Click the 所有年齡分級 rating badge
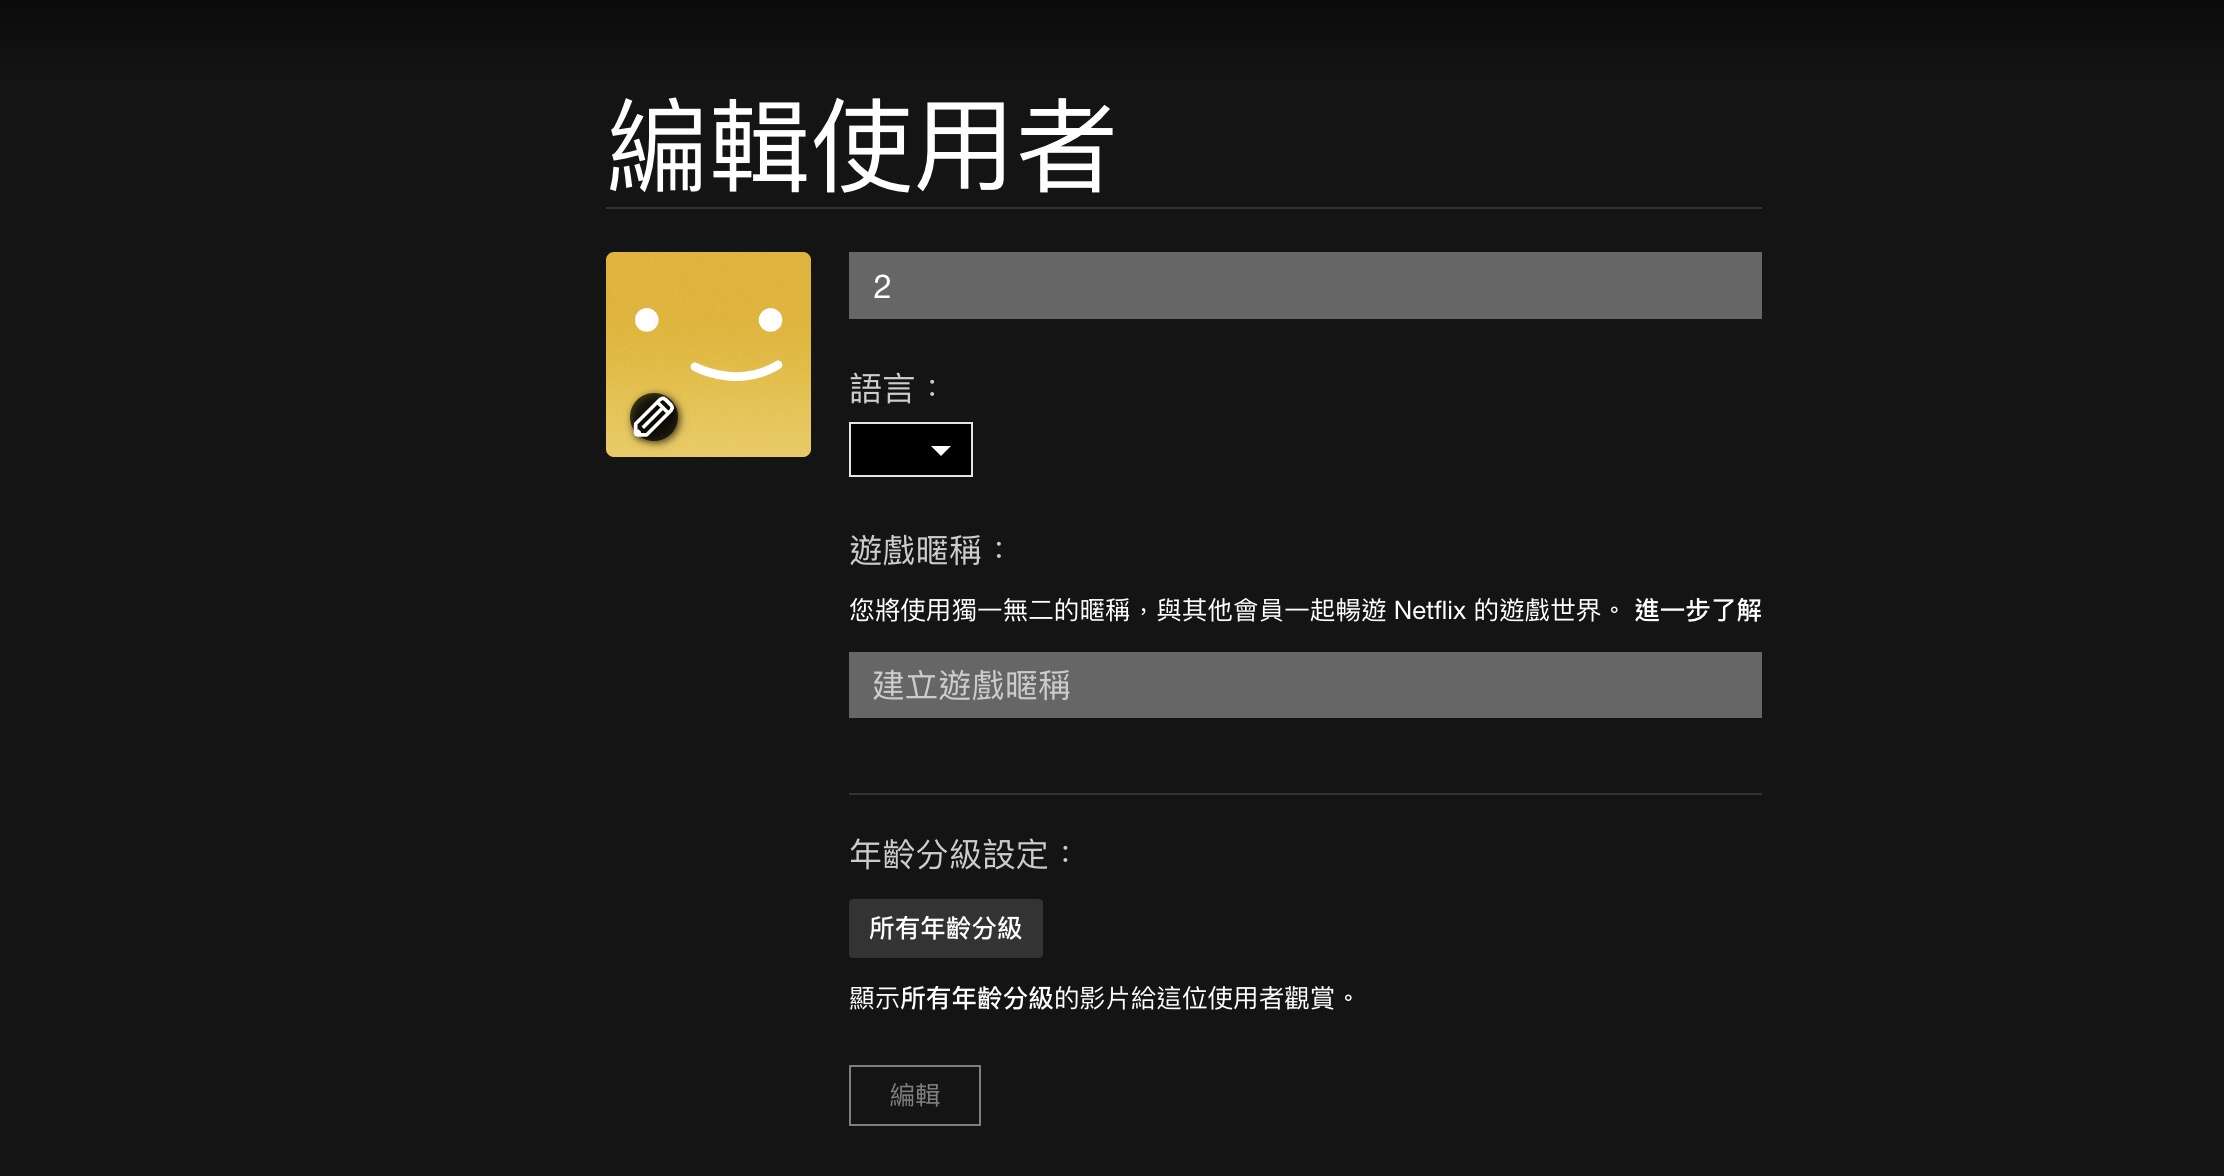 945,928
